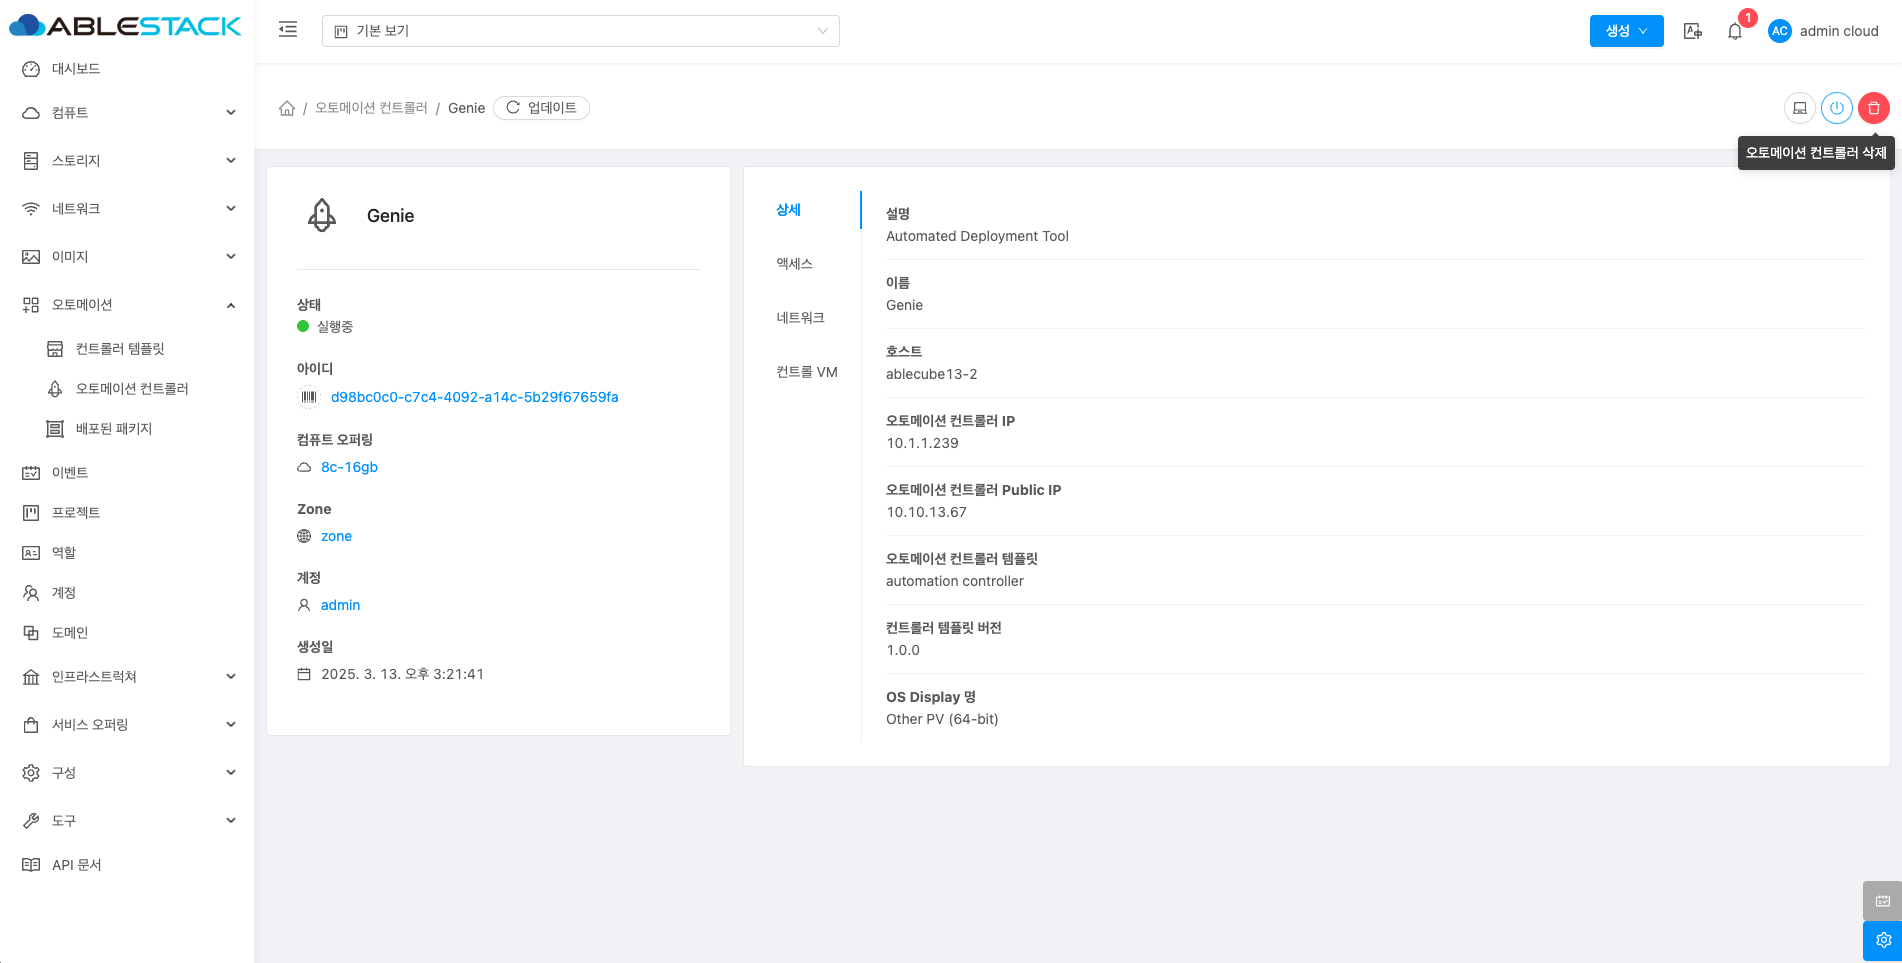Collapse the sidebar with the menu fold icon
Image resolution: width=1902 pixels, height=963 pixels.
tap(288, 30)
